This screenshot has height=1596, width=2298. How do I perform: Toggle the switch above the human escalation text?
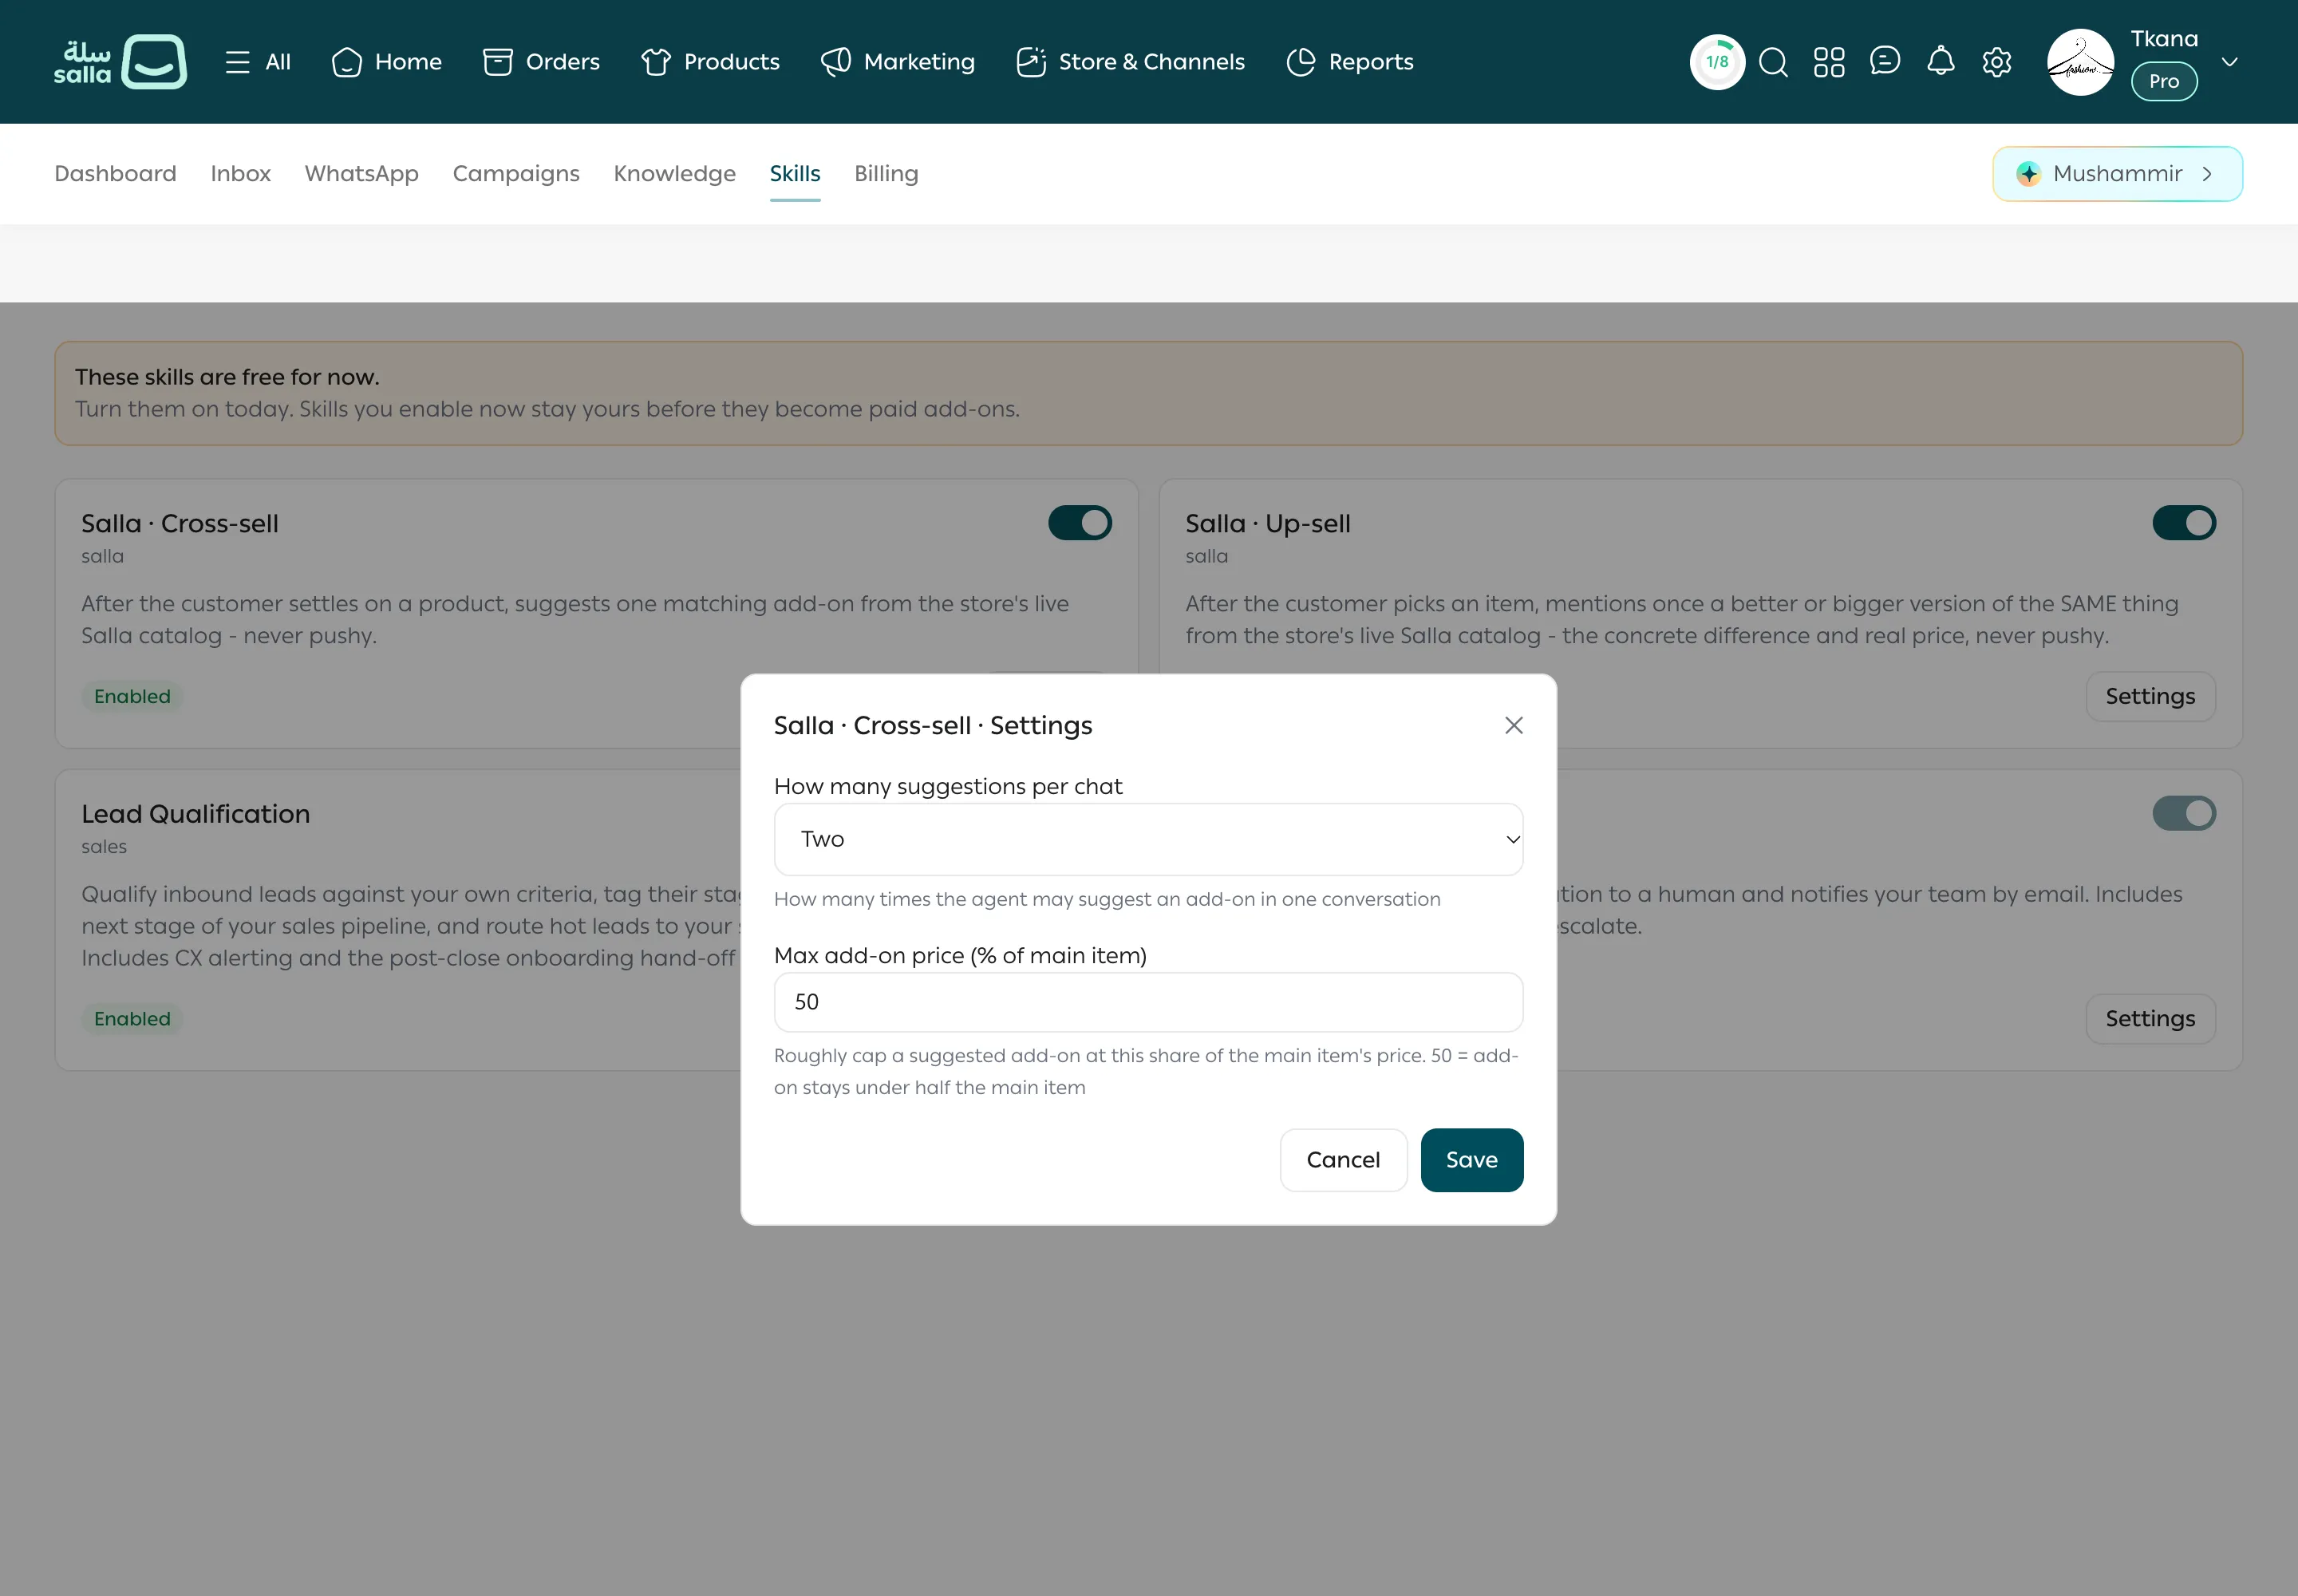[2184, 813]
